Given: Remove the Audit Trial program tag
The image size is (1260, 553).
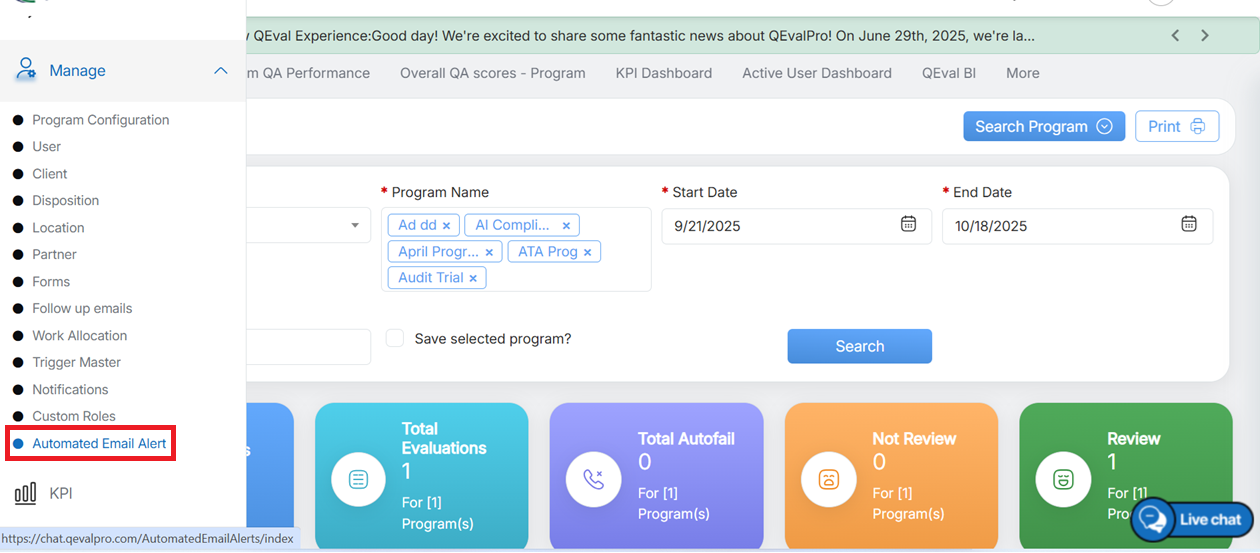Looking at the screenshot, I should (473, 278).
